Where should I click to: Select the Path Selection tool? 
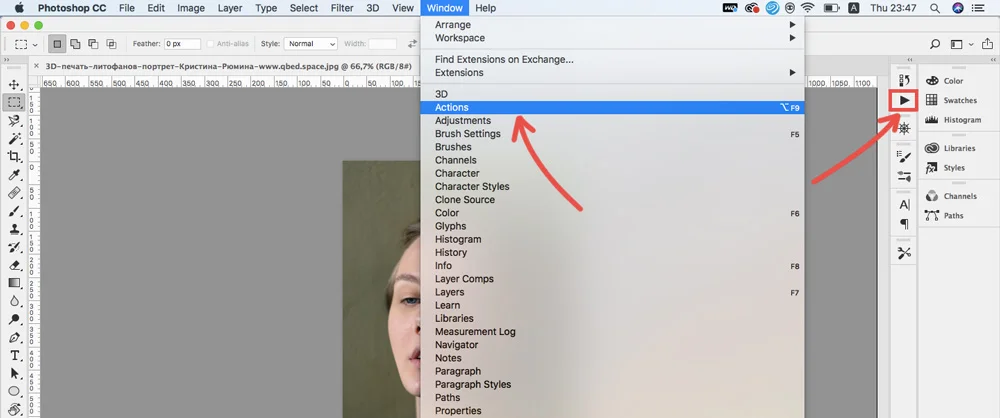(x=13, y=373)
